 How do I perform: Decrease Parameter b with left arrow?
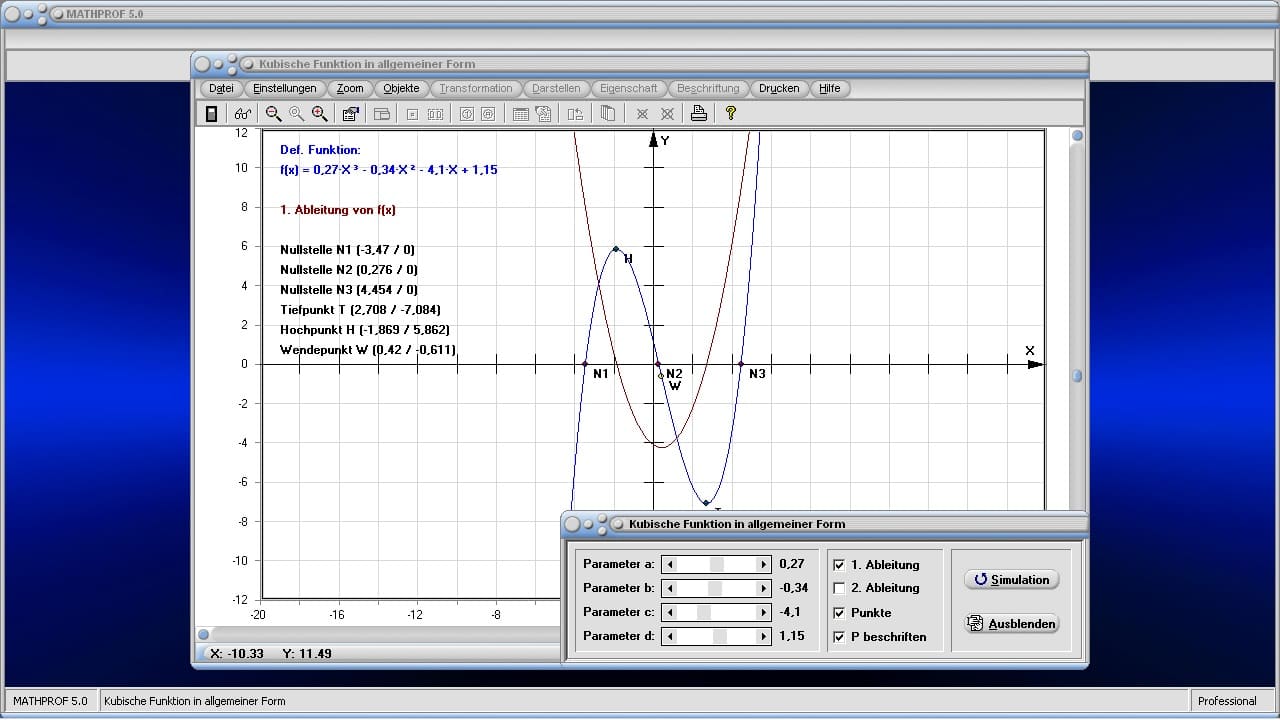pos(670,588)
